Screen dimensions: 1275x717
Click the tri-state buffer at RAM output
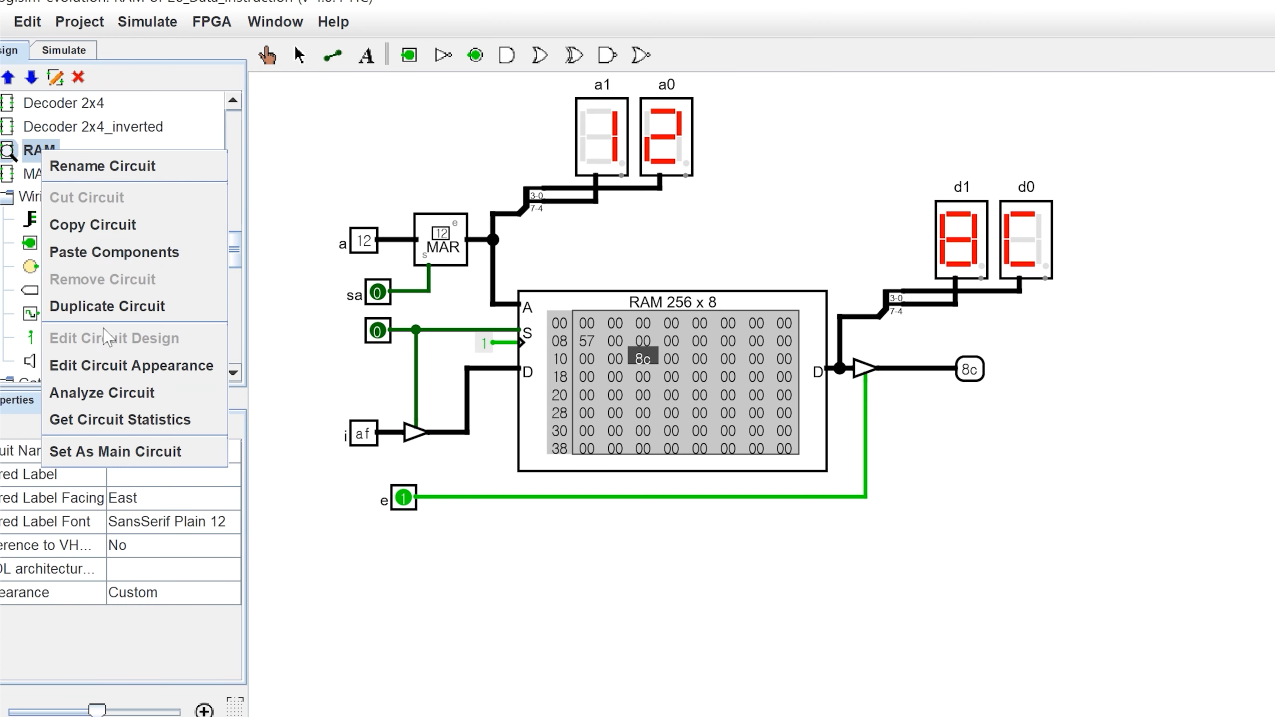[866, 369]
